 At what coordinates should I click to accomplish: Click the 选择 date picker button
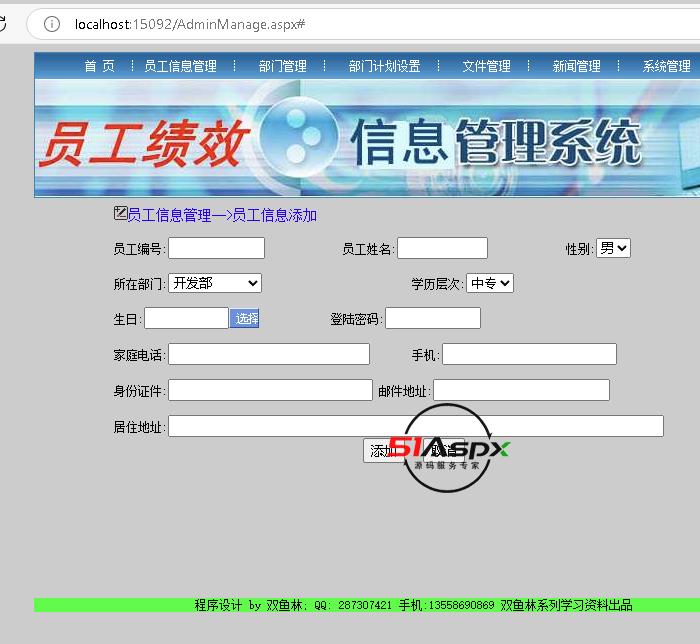tap(245, 318)
